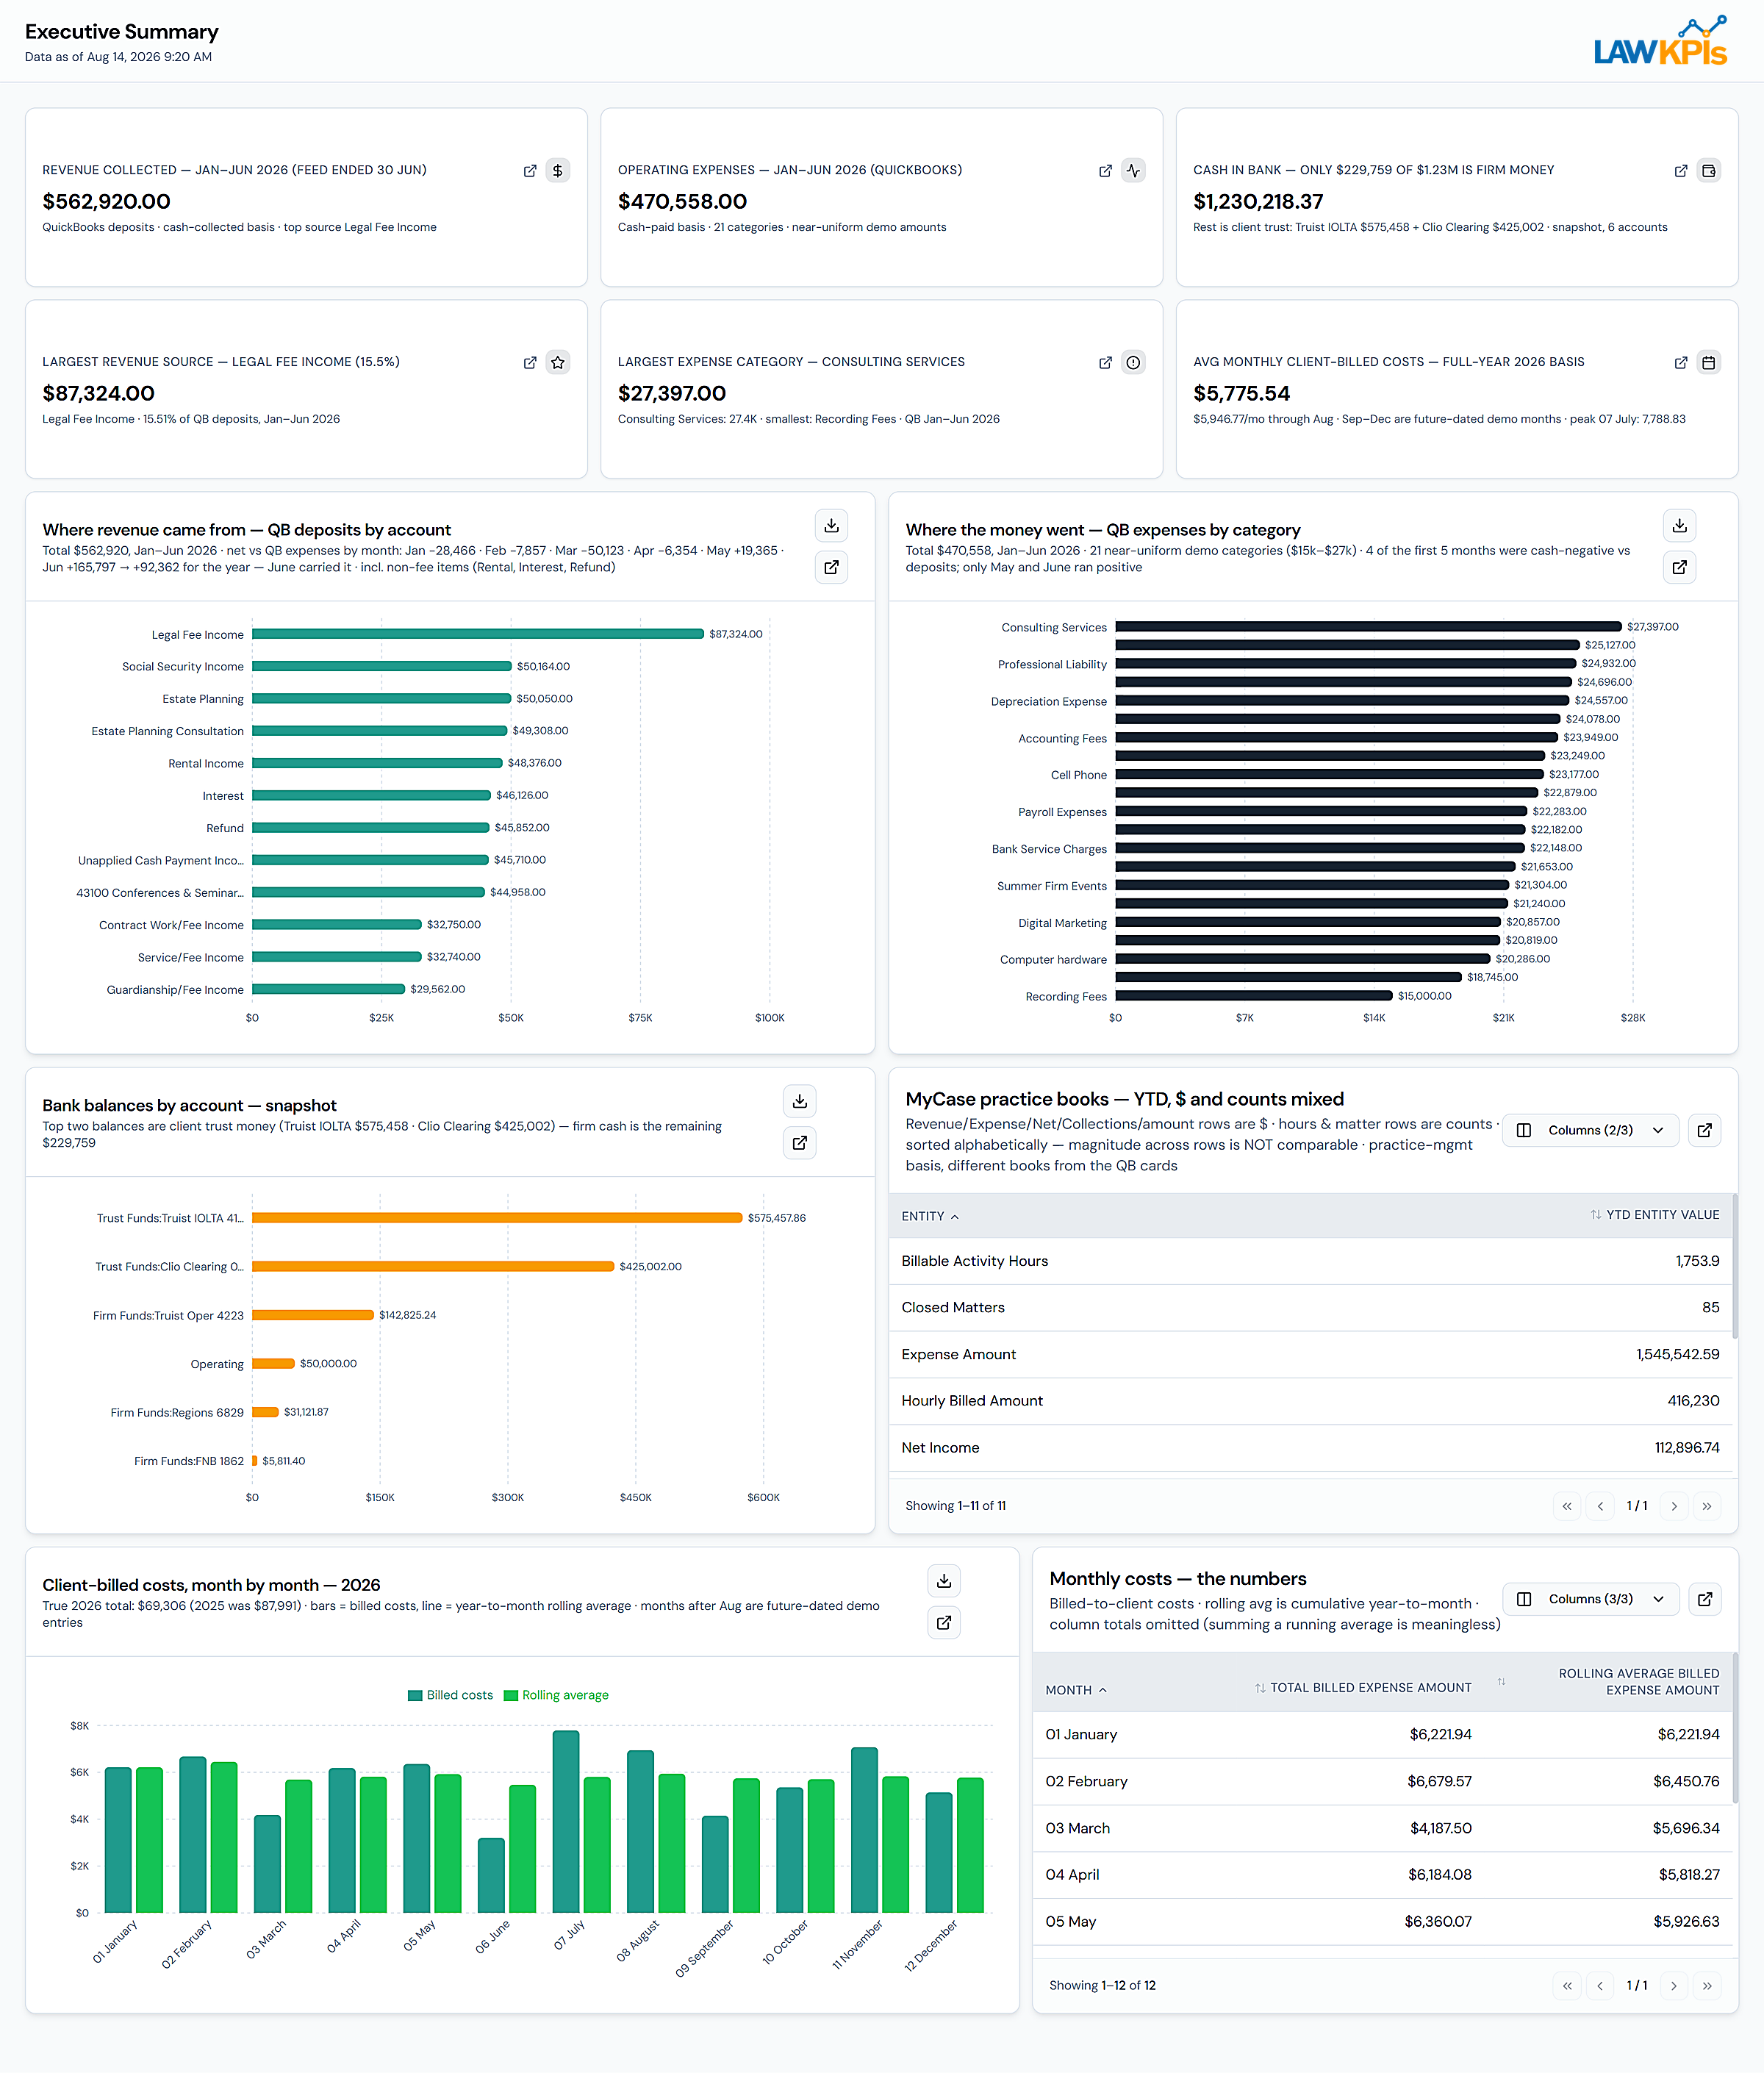1764x2073 pixels.
Task: Expand Where revenue came from chart externally
Action: pyautogui.click(x=832, y=567)
